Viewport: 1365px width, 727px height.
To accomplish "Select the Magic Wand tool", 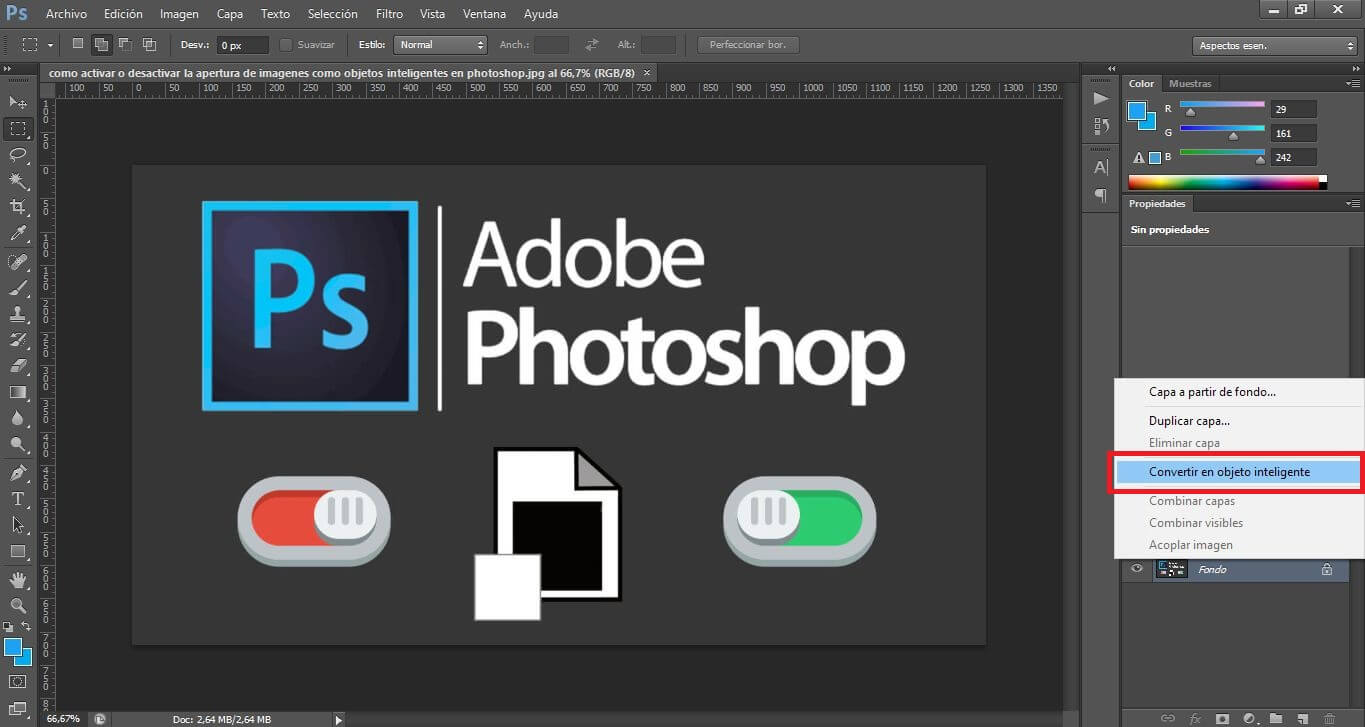I will click(18, 180).
